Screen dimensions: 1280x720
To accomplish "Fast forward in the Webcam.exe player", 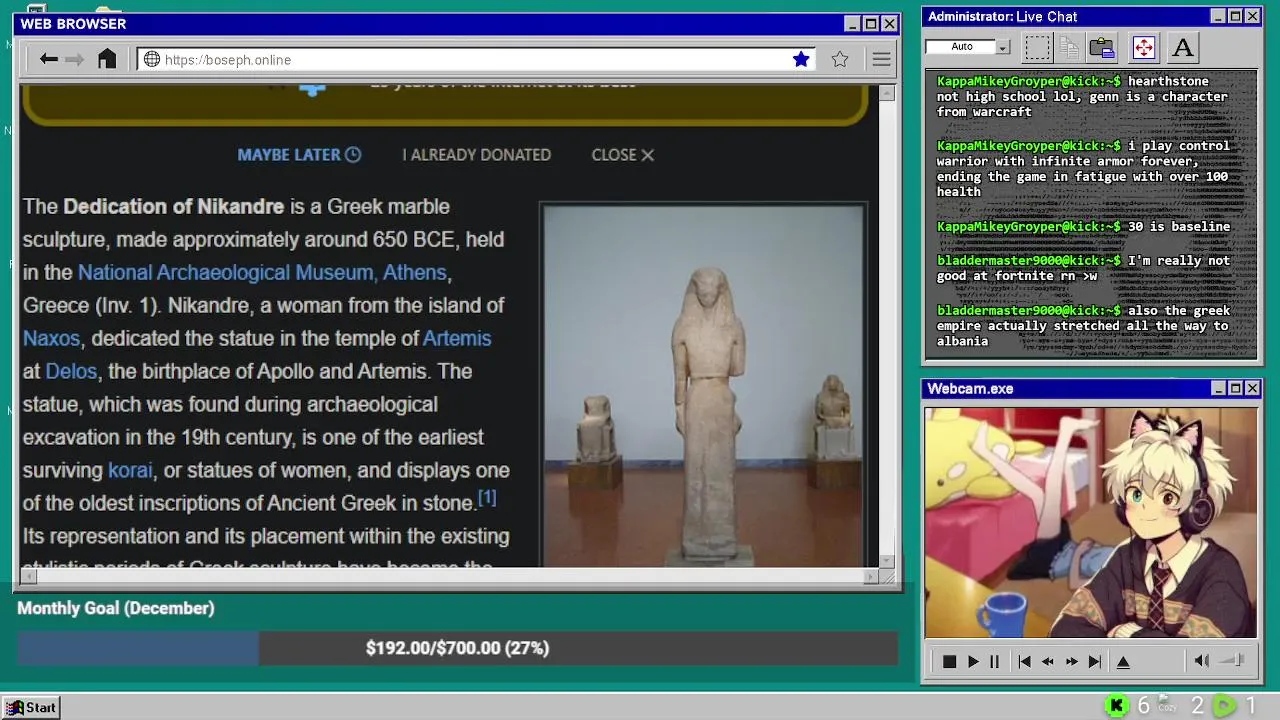I will [x=1072, y=661].
